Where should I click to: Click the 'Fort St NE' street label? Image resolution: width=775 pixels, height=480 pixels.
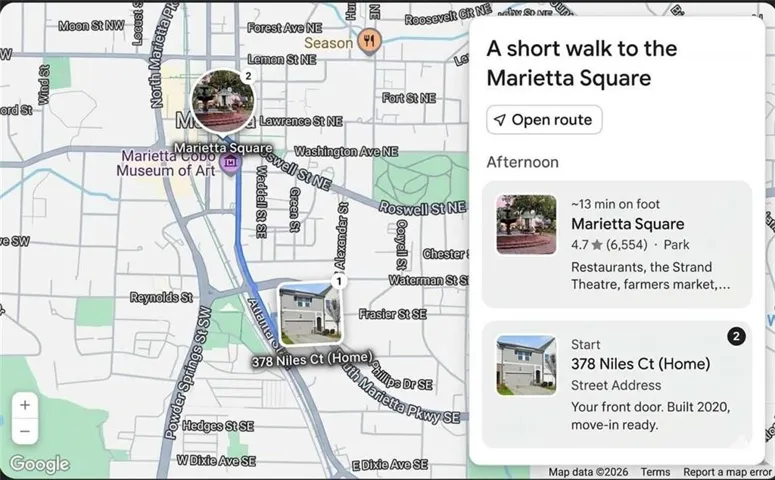pos(409,98)
